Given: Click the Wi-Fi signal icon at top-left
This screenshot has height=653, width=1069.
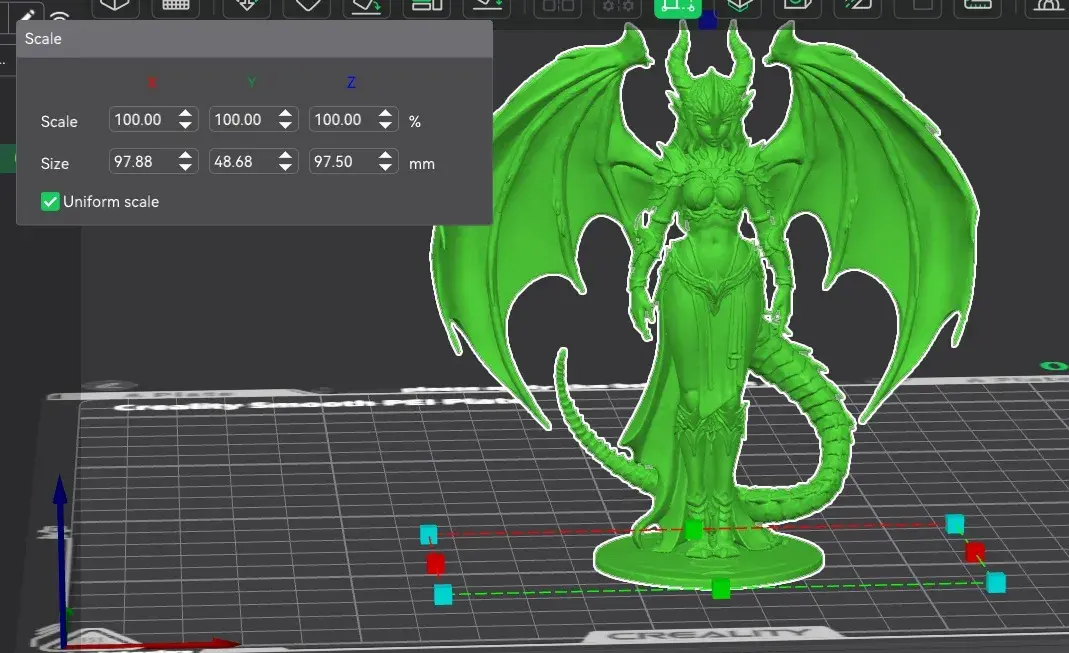Looking at the screenshot, I should coord(60,16).
